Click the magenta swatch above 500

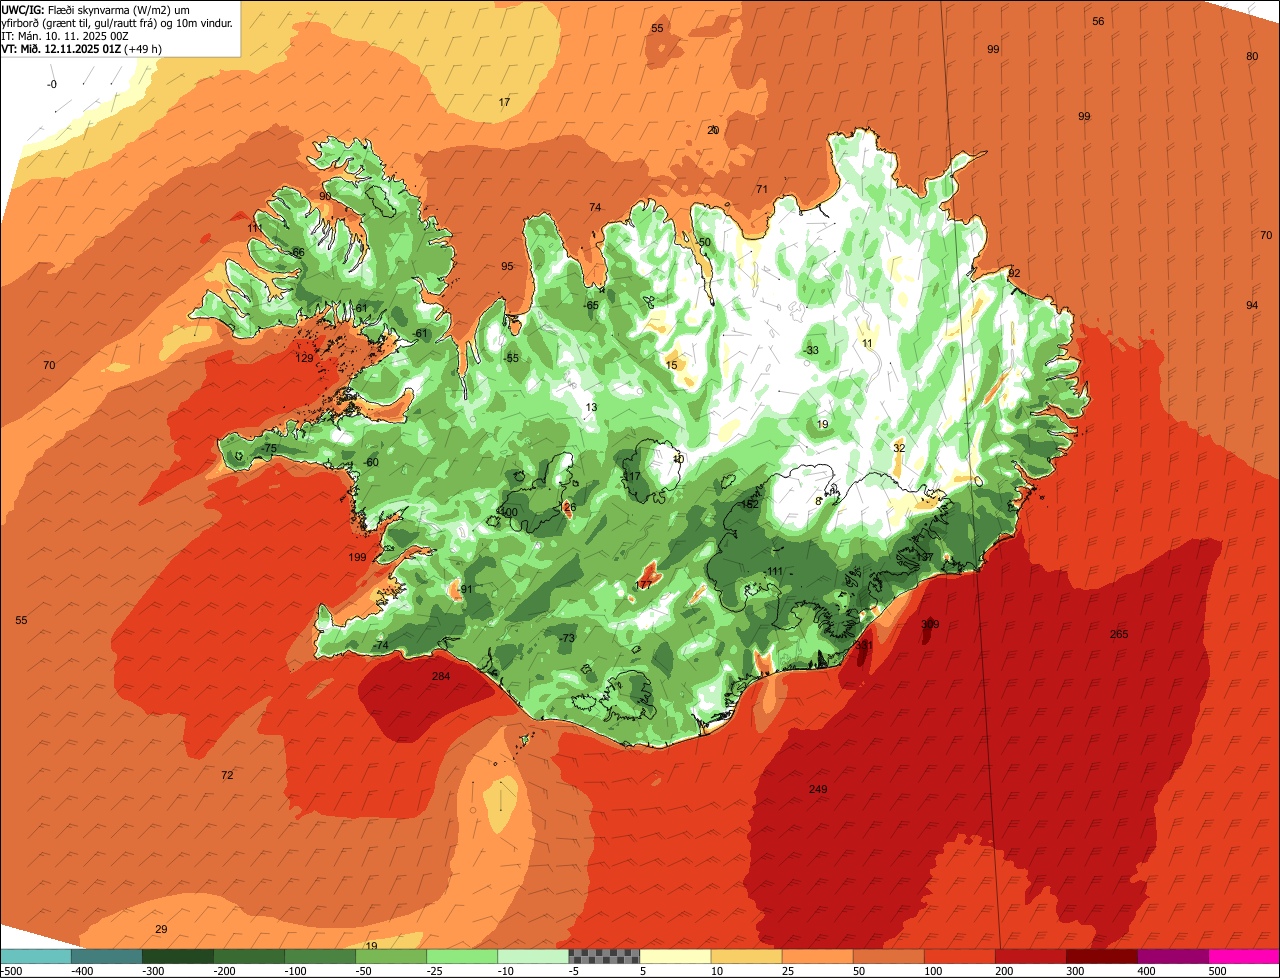pyautogui.click(x=1244, y=956)
